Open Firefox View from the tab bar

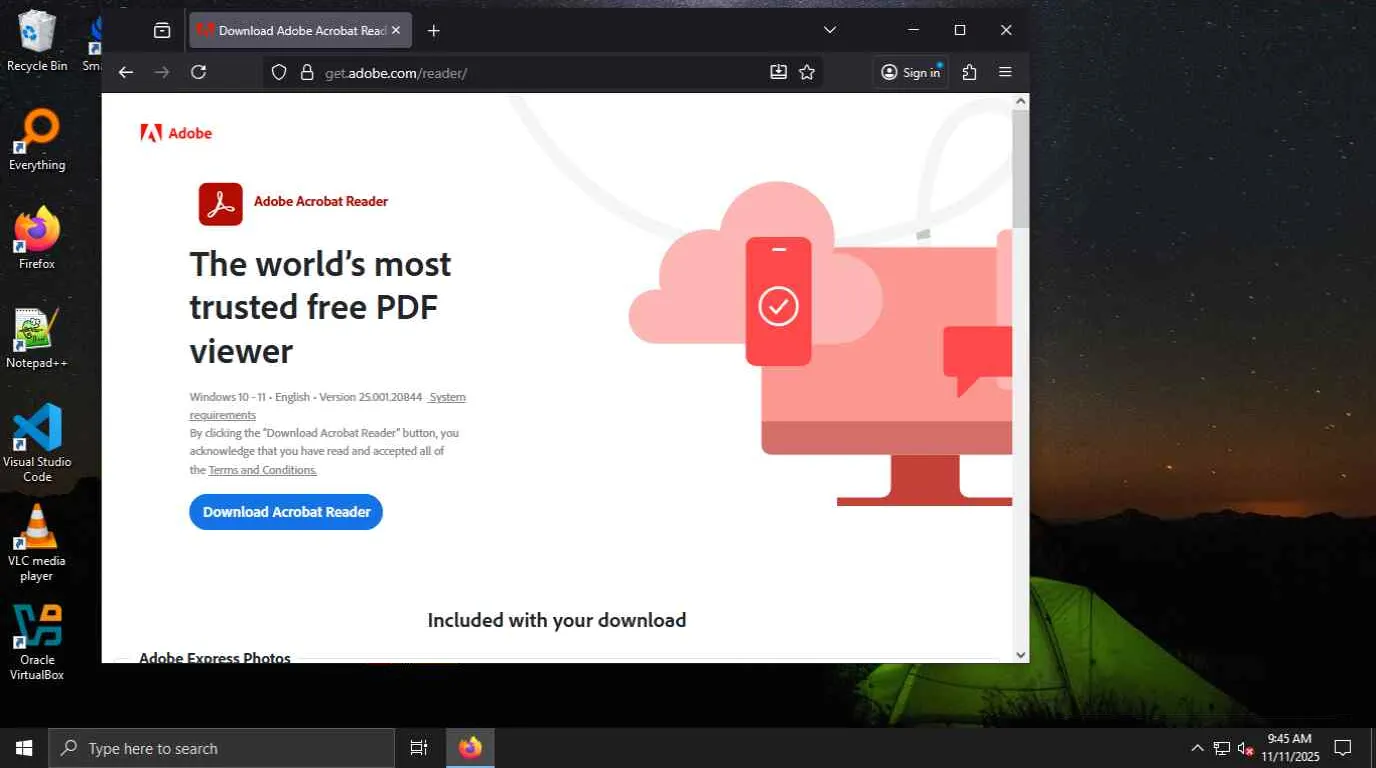click(162, 30)
